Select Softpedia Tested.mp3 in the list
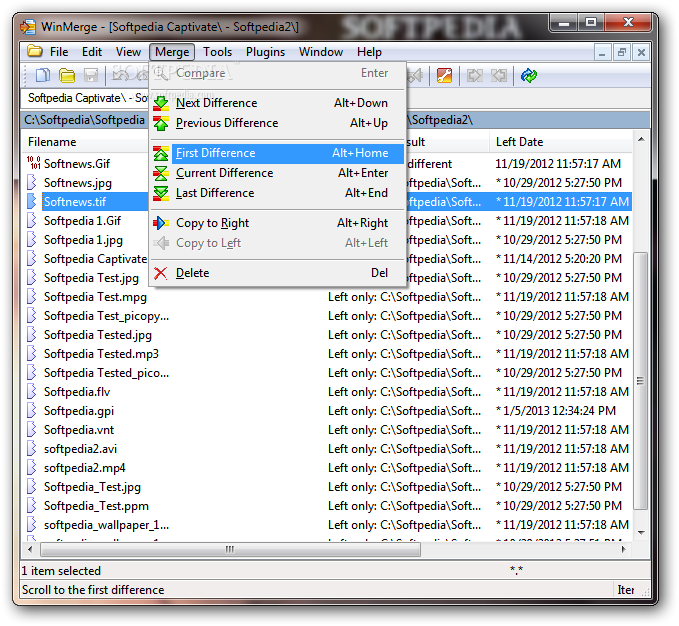The image size is (679, 626). click(101, 354)
